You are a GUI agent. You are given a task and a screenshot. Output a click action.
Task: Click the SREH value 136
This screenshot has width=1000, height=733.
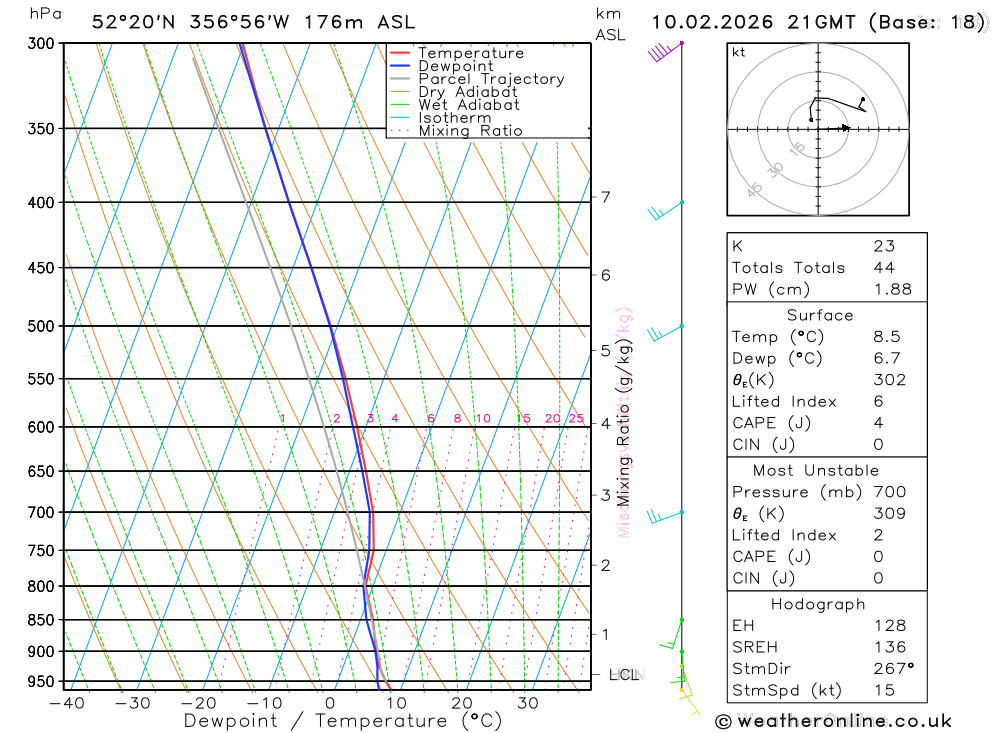(x=890, y=648)
